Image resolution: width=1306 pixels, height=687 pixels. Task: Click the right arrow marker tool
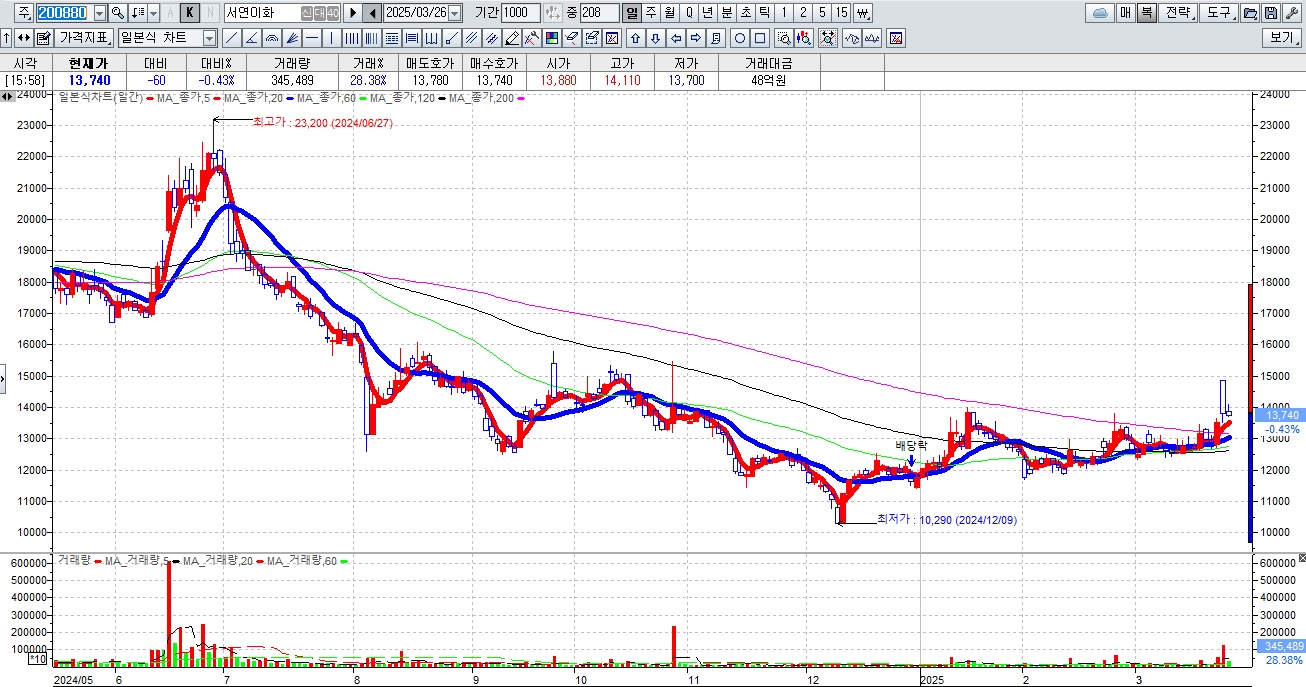pos(695,38)
